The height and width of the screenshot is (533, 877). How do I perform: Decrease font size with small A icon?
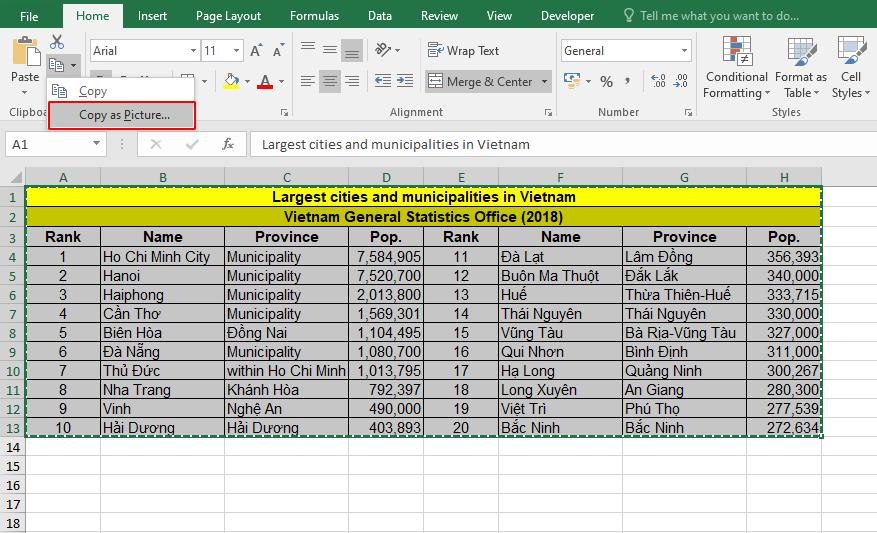[279, 50]
